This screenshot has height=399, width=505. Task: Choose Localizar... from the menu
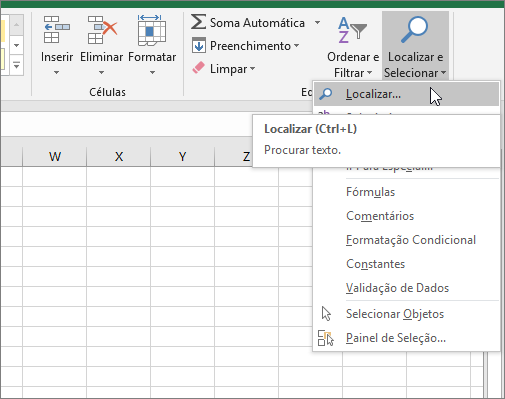click(407, 94)
